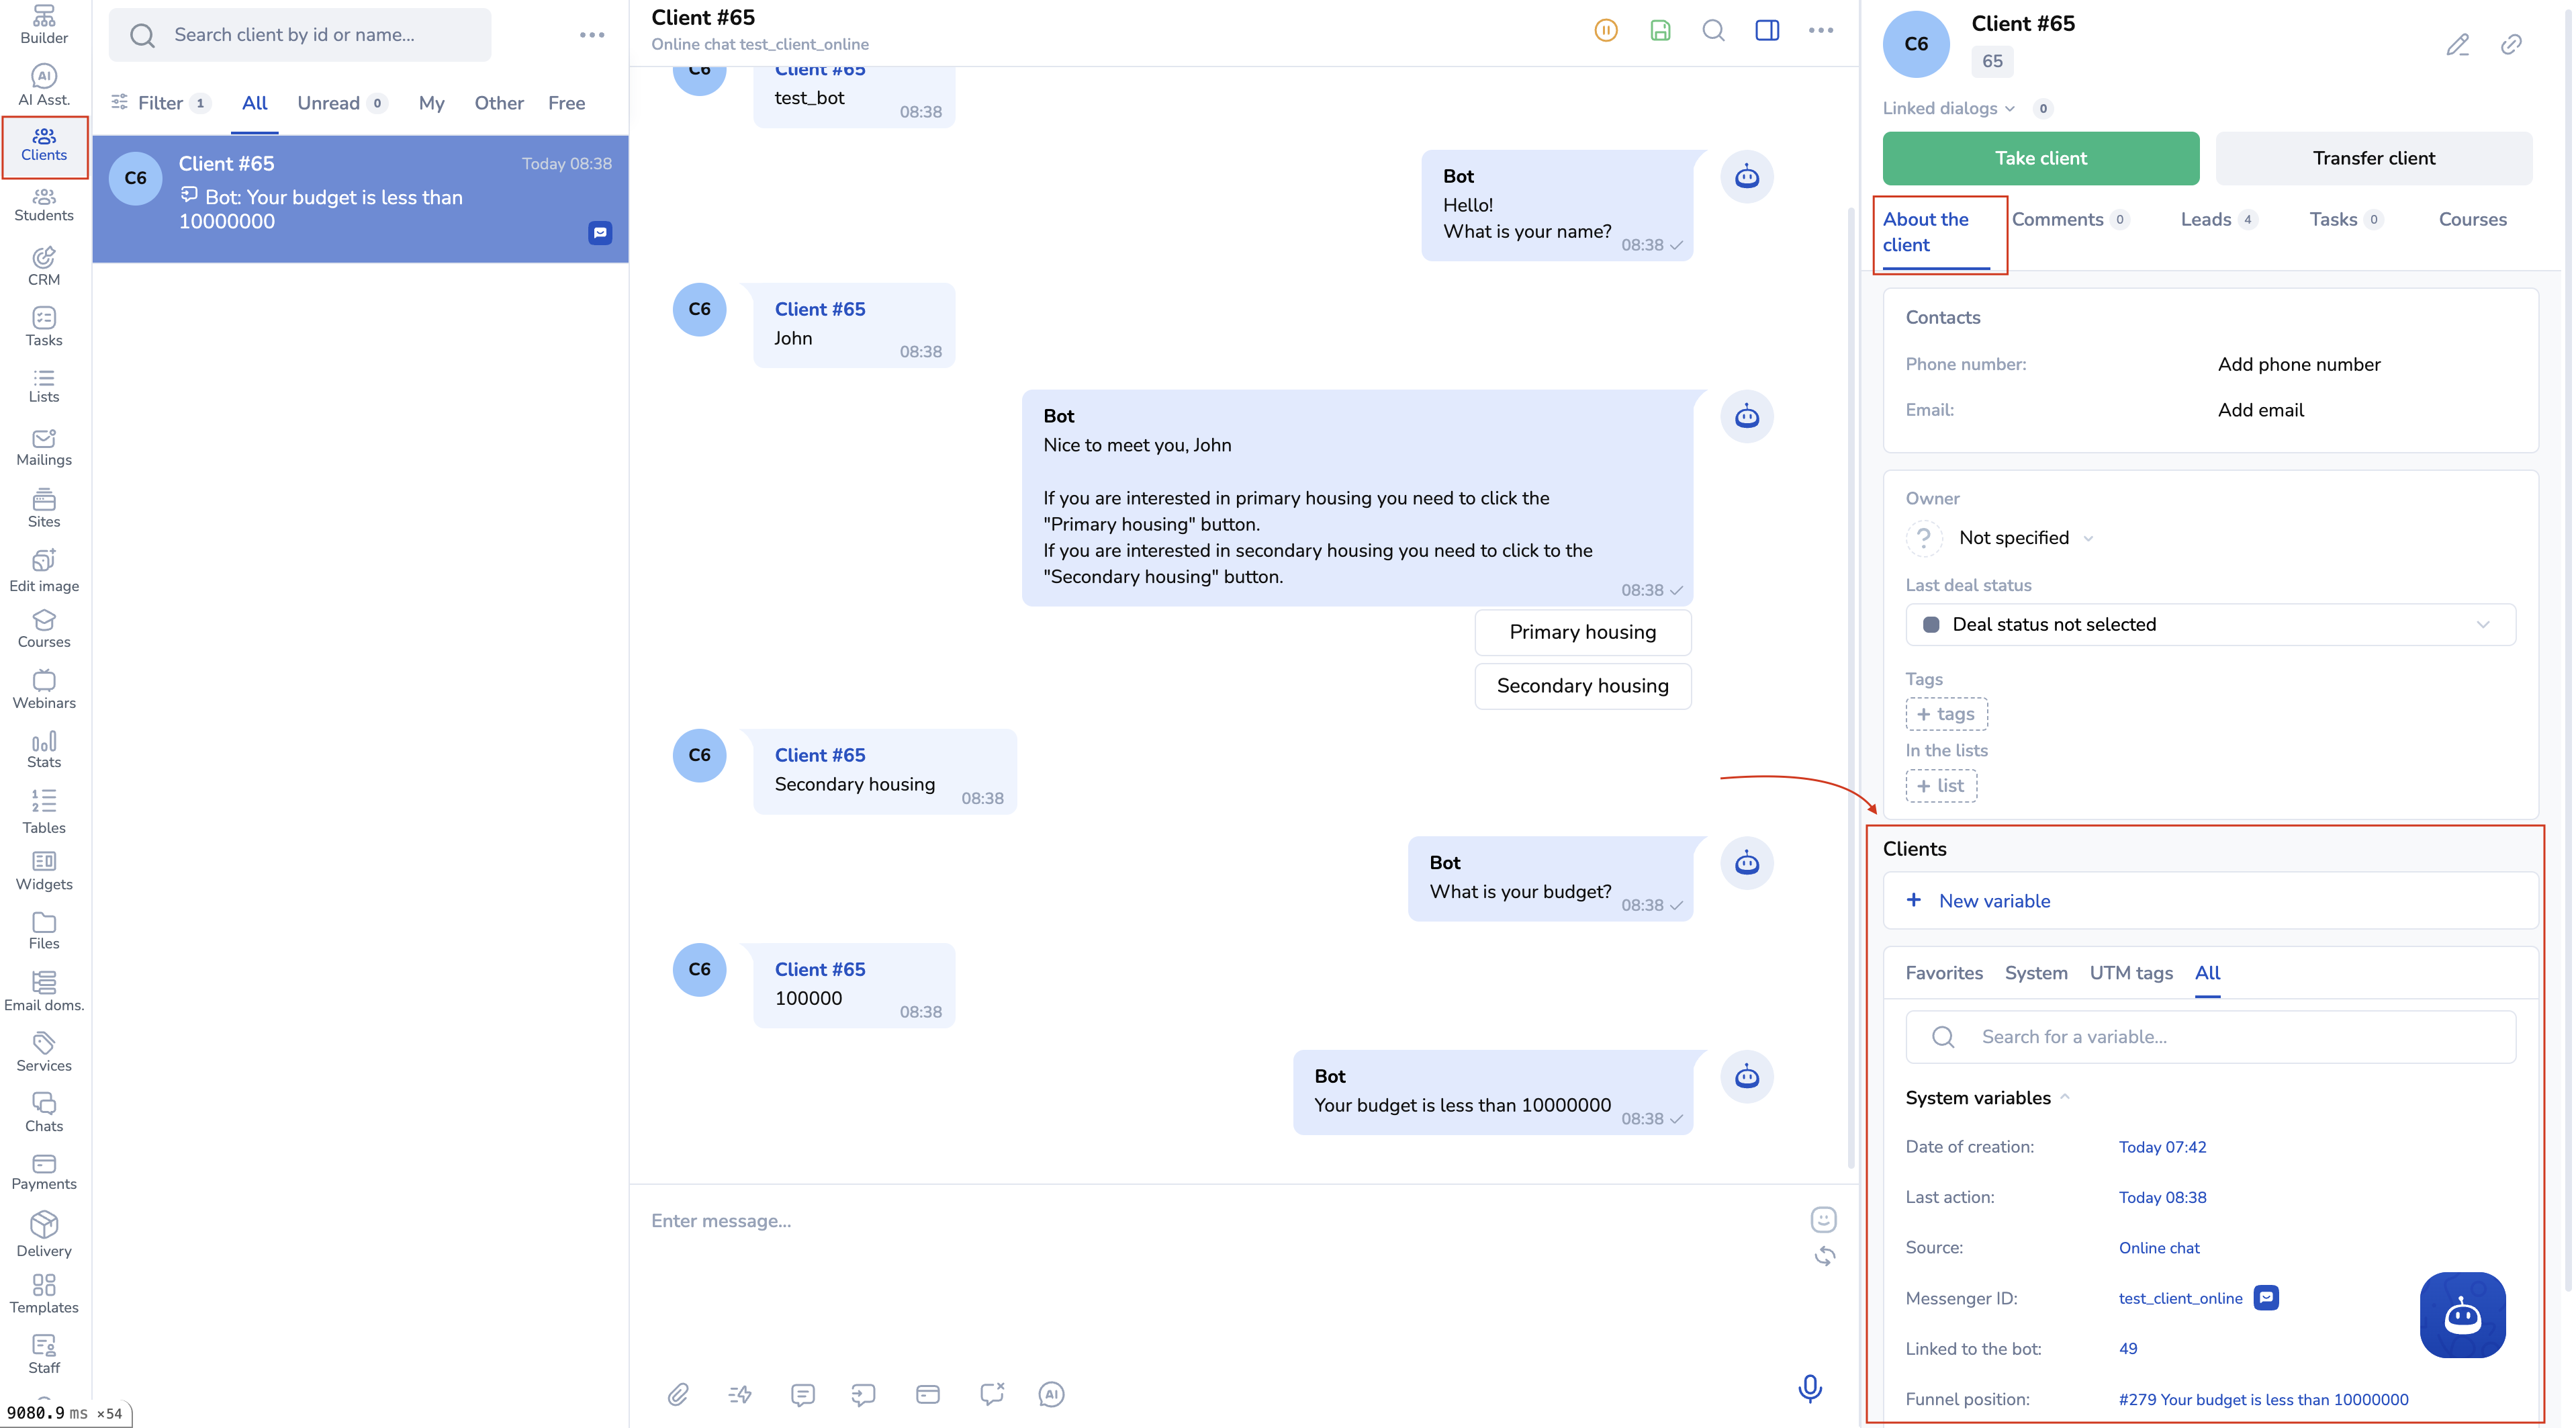The width and height of the screenshot is (2576, 1428).
Task: Click the pause bot icon in chat header
Action: tap(1606, 30)
